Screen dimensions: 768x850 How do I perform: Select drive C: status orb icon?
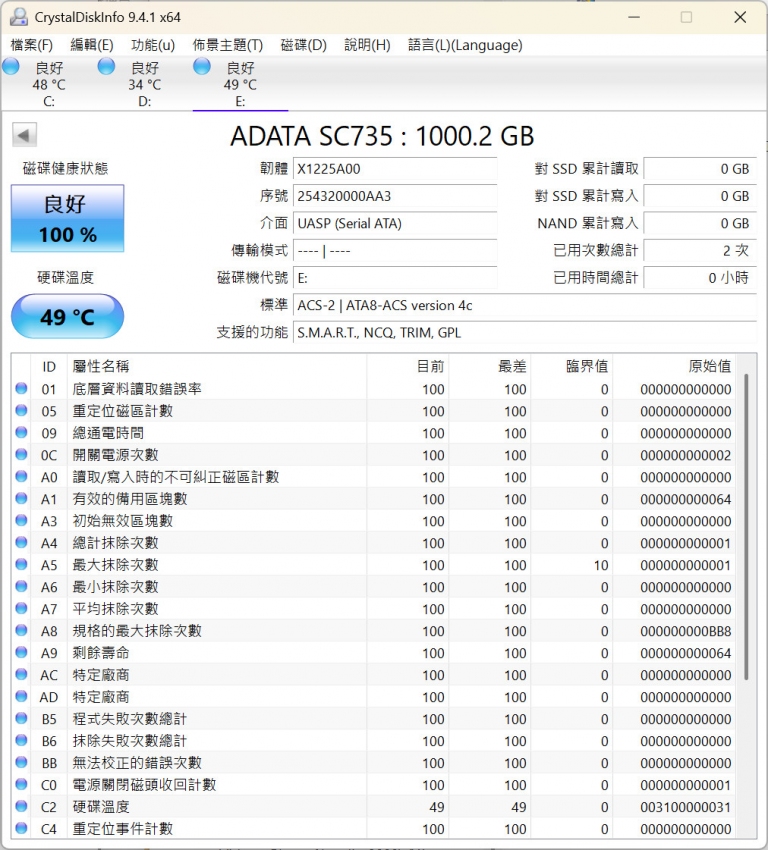[x=11, y=67]
